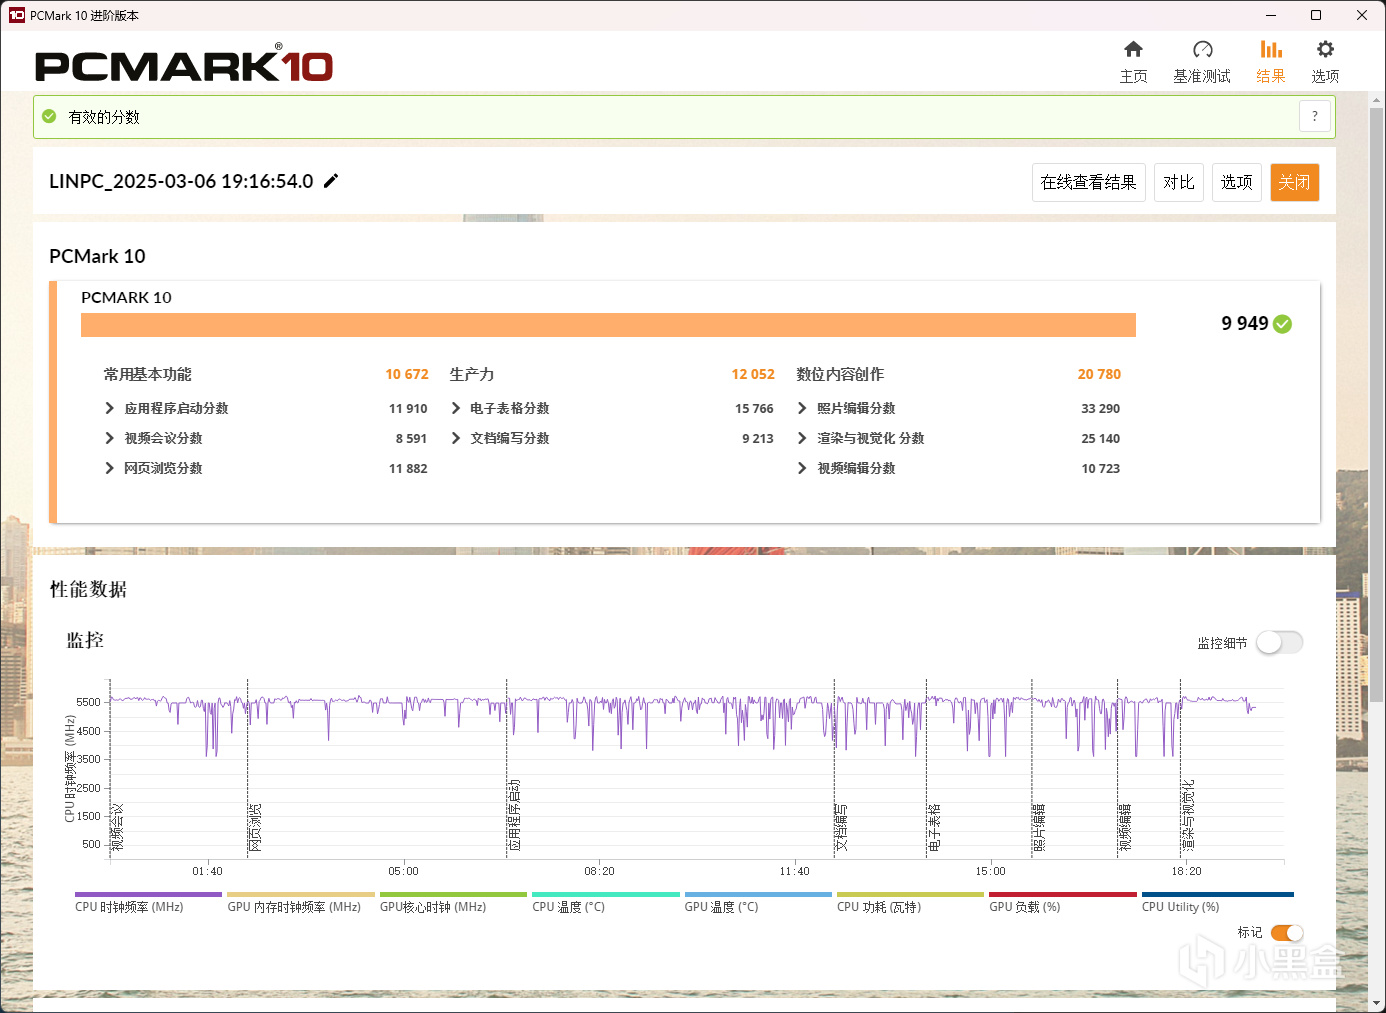Viewport: 1386px width, 1013px height.
Task: Click the 数位内容创作 score 20 780
Action: tap(1099, 374)
